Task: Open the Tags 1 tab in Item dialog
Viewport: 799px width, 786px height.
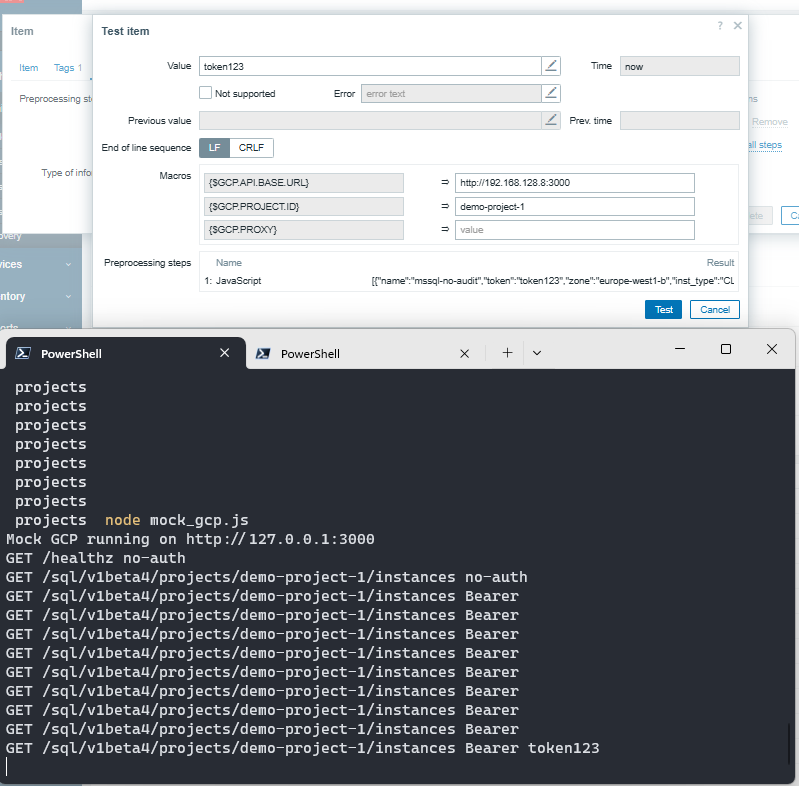Action: [x=68, y=68]
